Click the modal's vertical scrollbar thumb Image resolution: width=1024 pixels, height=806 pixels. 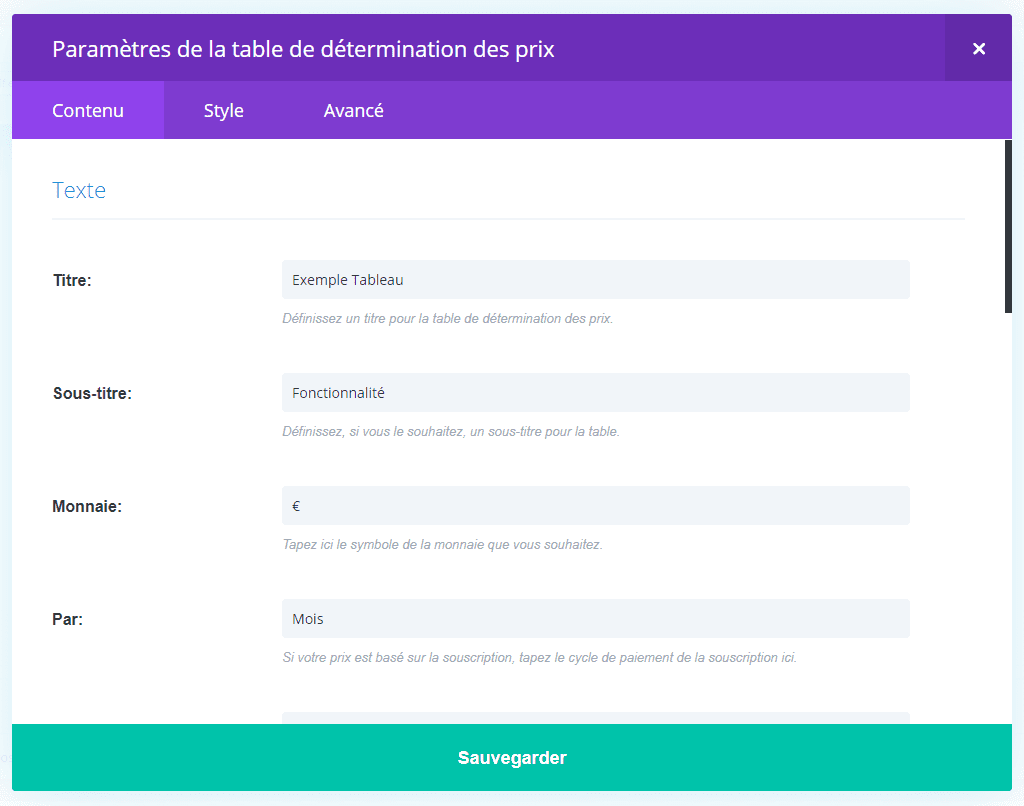pyautogui.click(x=1008, y=225)
